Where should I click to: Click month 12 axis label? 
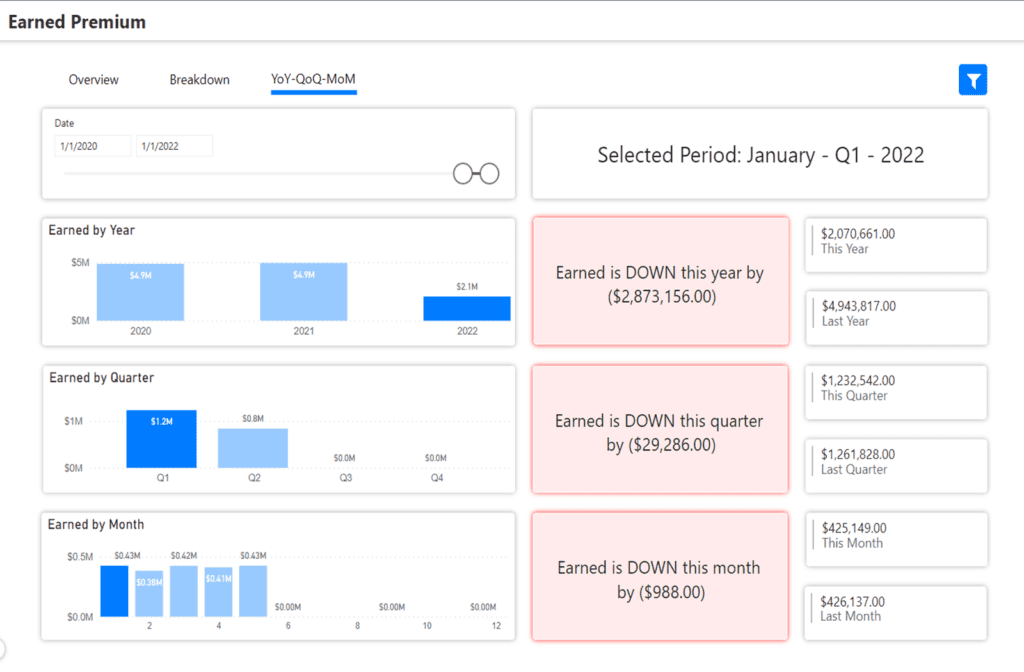click(x=496, y=626)
